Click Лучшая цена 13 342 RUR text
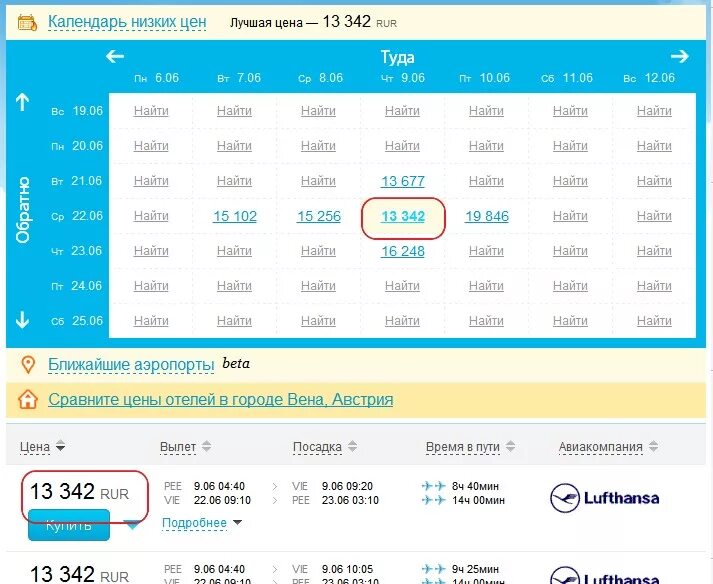Screen dimensions: 713x584 pyautogui.click(x=313, y=22)
